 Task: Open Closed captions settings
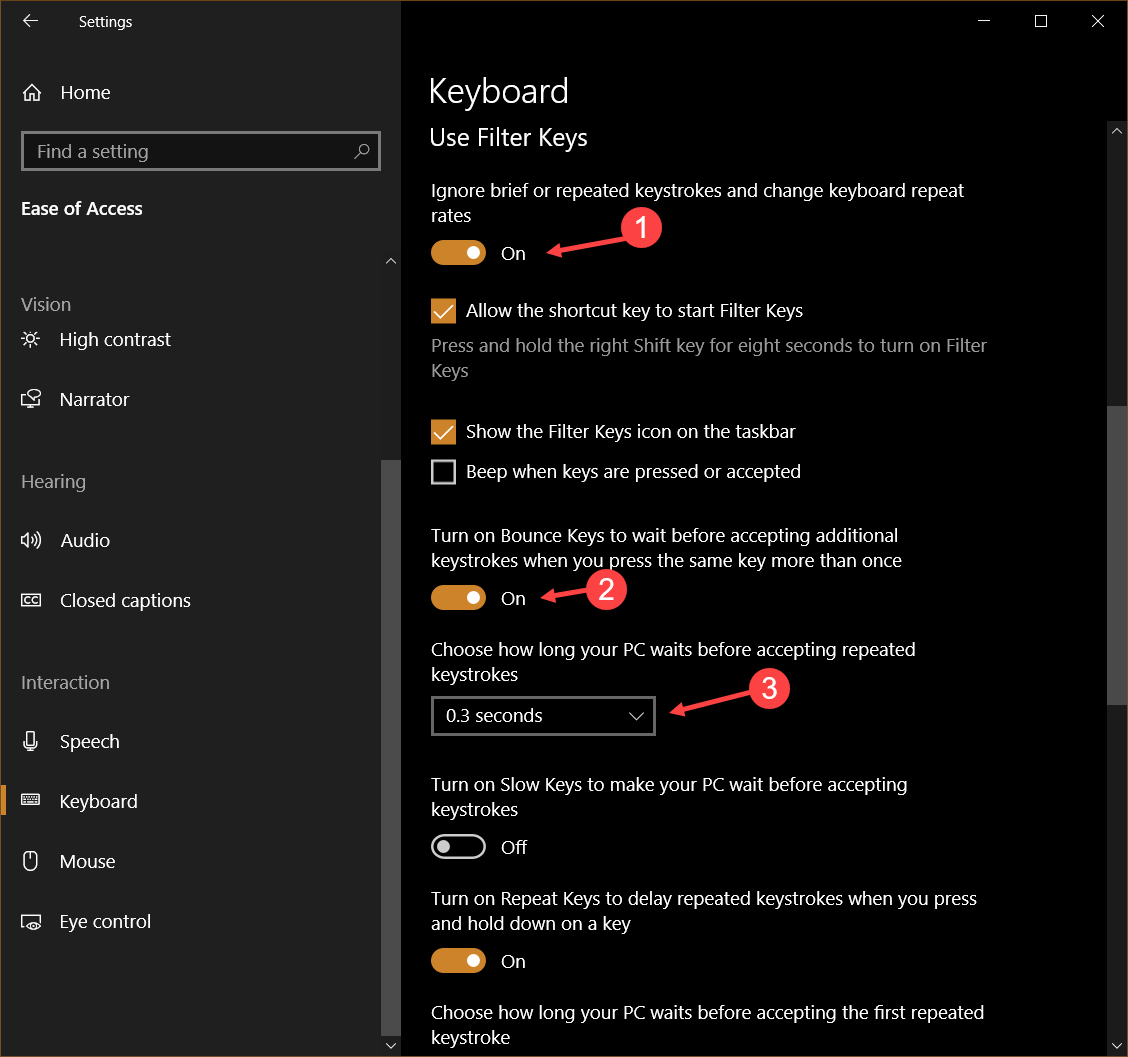[x=125, y=601]
